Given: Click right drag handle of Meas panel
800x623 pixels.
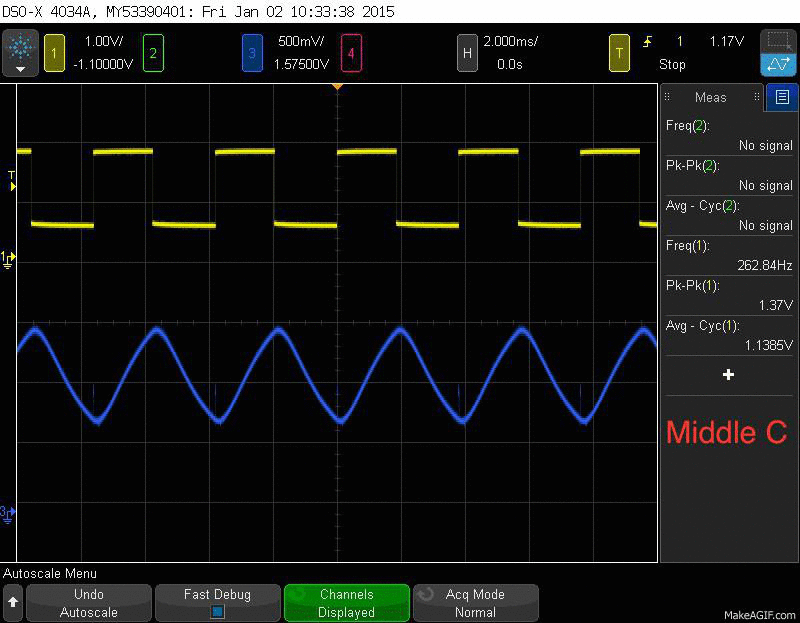Looking at the screenshot, I should (757, 97).
